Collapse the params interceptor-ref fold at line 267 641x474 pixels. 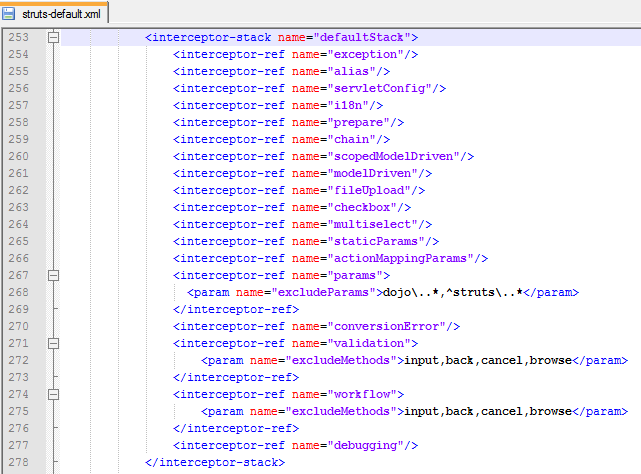pos(54,275)
